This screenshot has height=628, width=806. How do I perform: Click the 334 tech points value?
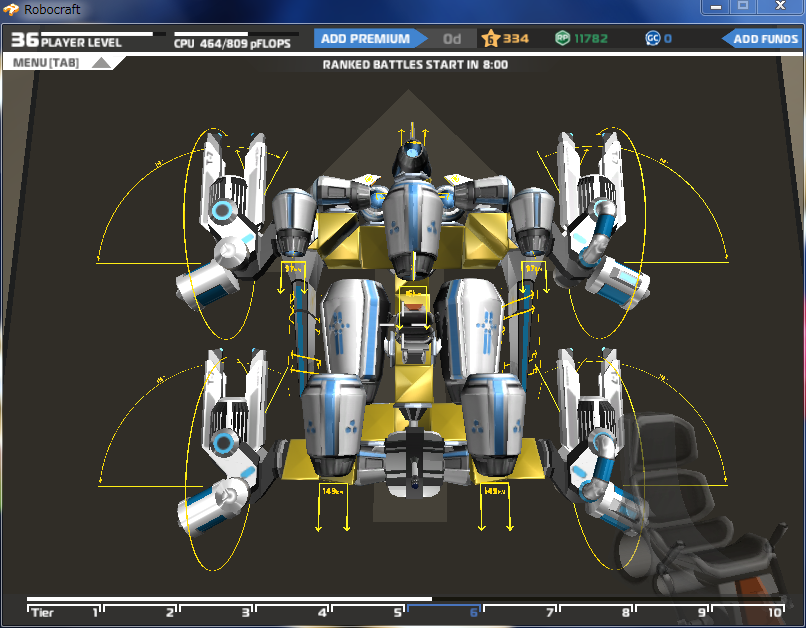pyautogui.click(x=516, y=39)
